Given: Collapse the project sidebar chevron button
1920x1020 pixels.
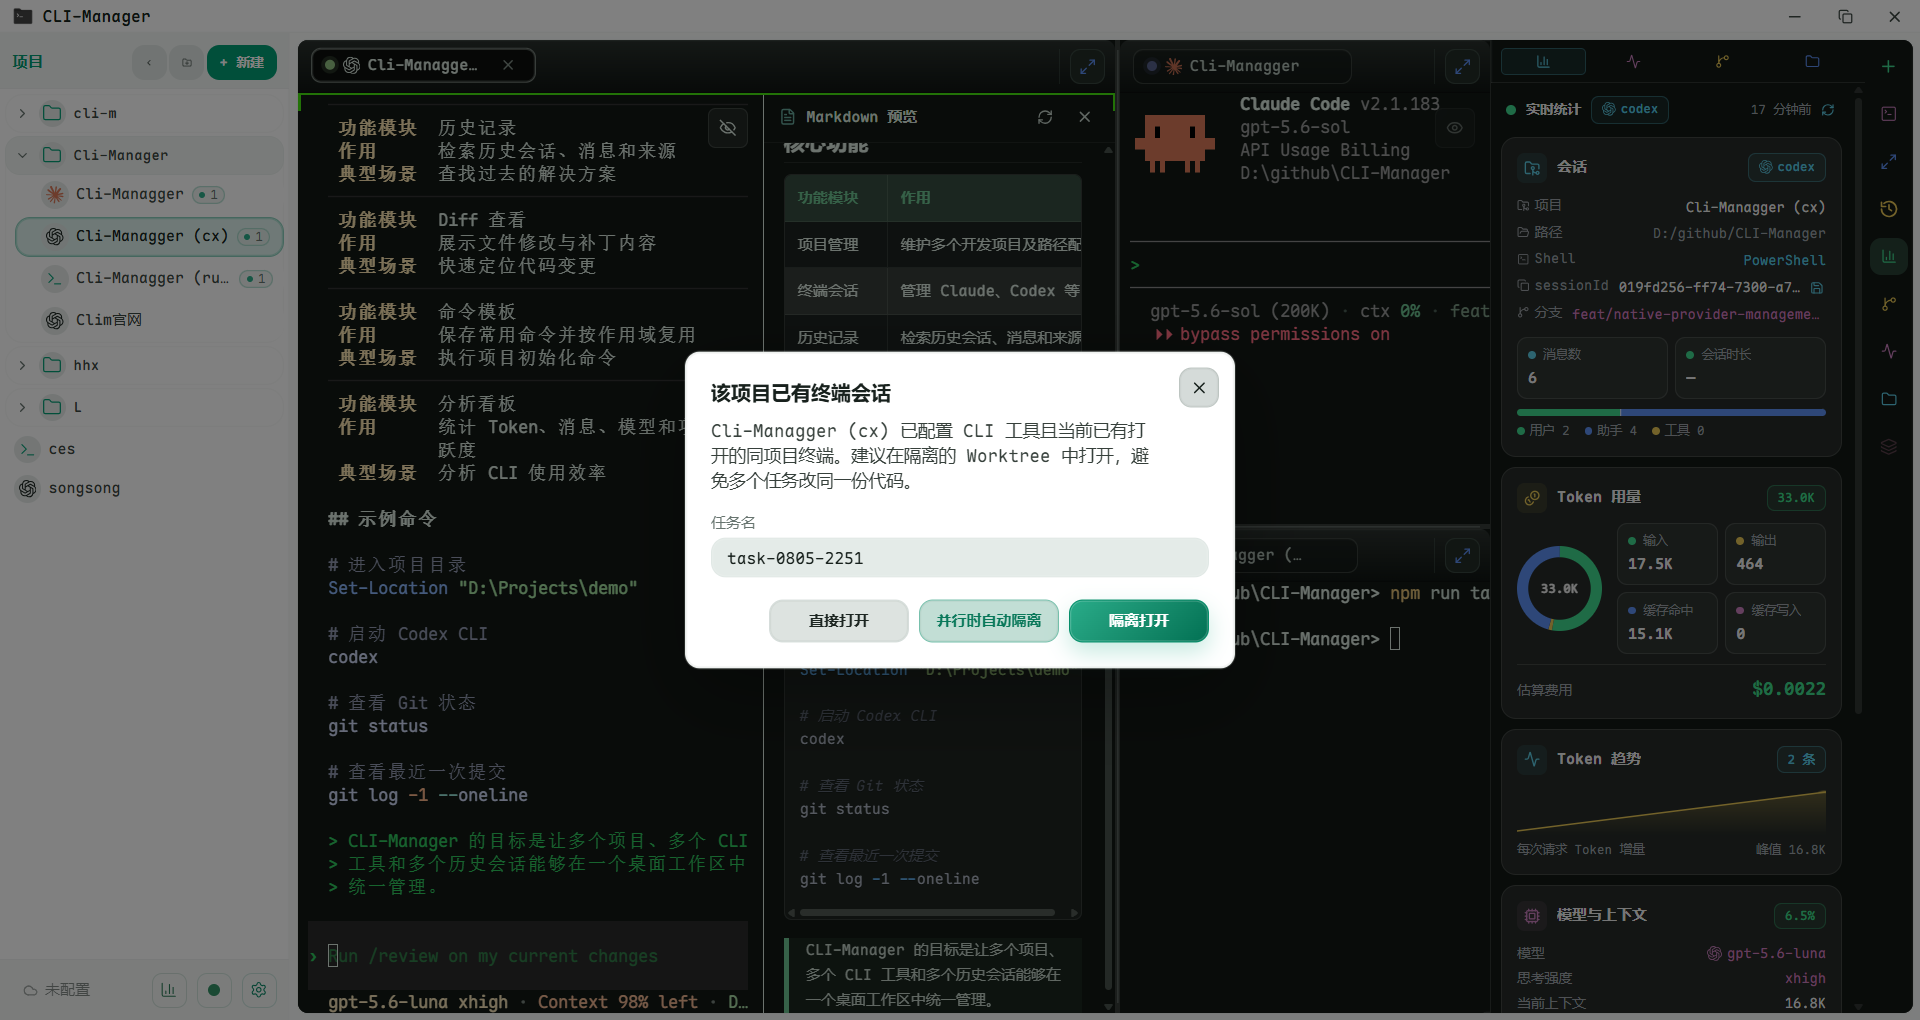Looking at the screenshot, I should (x=149, y=62).
